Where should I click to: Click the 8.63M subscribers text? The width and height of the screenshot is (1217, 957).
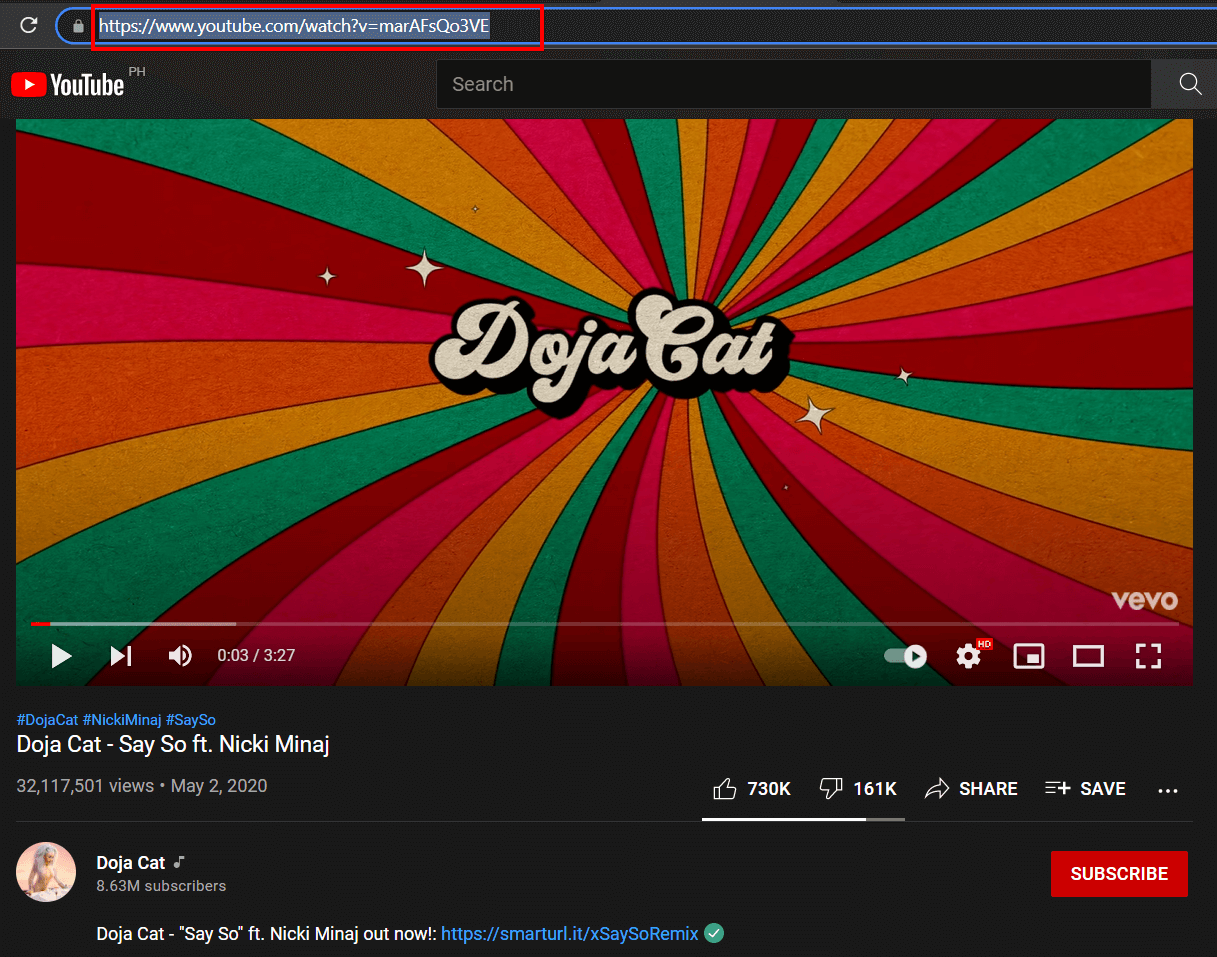click(161, 886)
